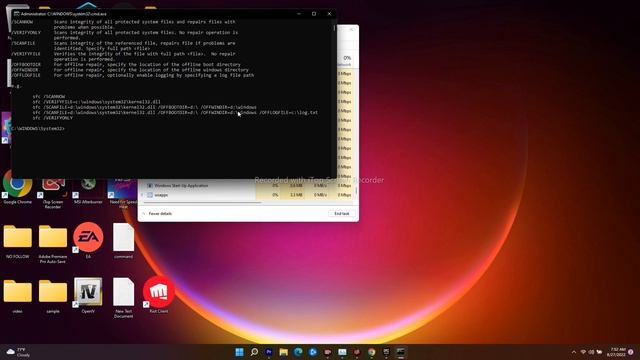Viewport: 640px width, 360px height.
Task: Open Microsoft Edge from the taskbar
Action: point(298,352)
